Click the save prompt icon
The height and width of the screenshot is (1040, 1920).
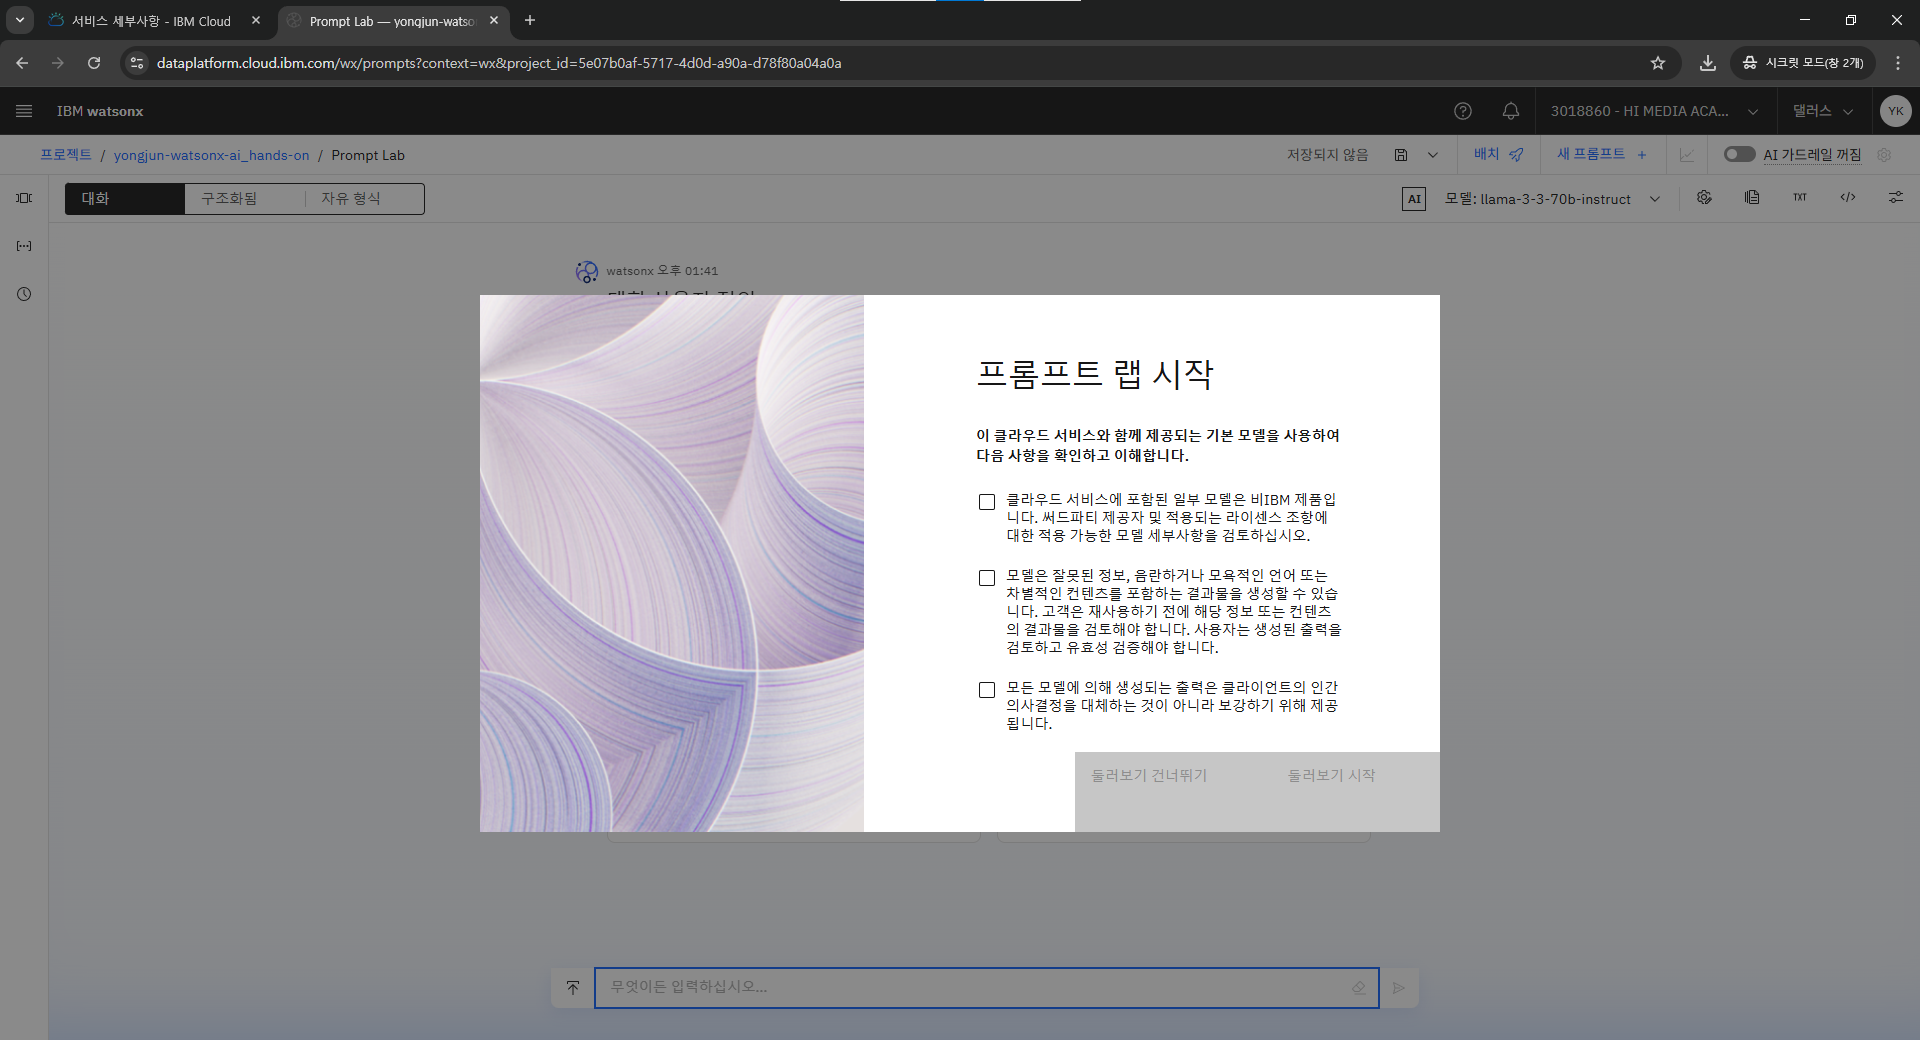point(1401,155)
